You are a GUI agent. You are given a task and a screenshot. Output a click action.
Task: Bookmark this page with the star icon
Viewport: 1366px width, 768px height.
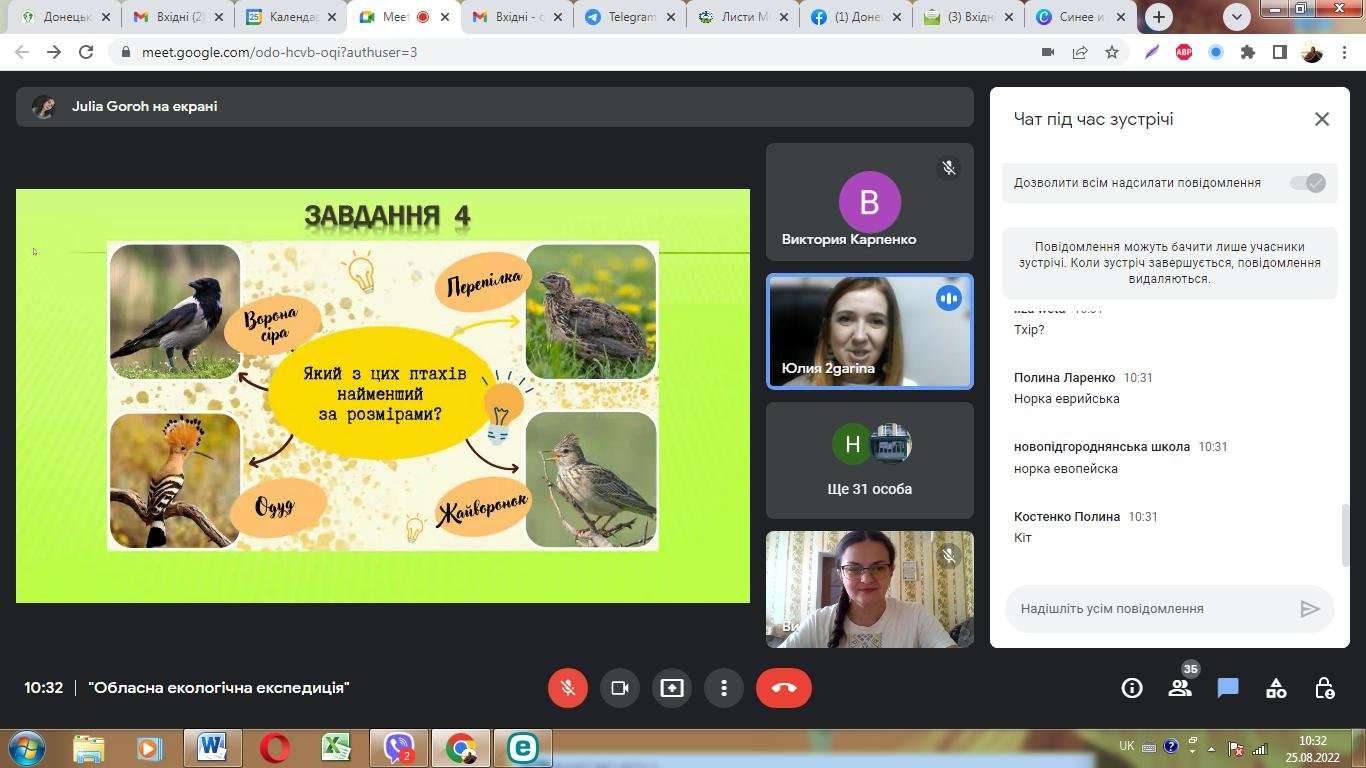[1112, 52]
